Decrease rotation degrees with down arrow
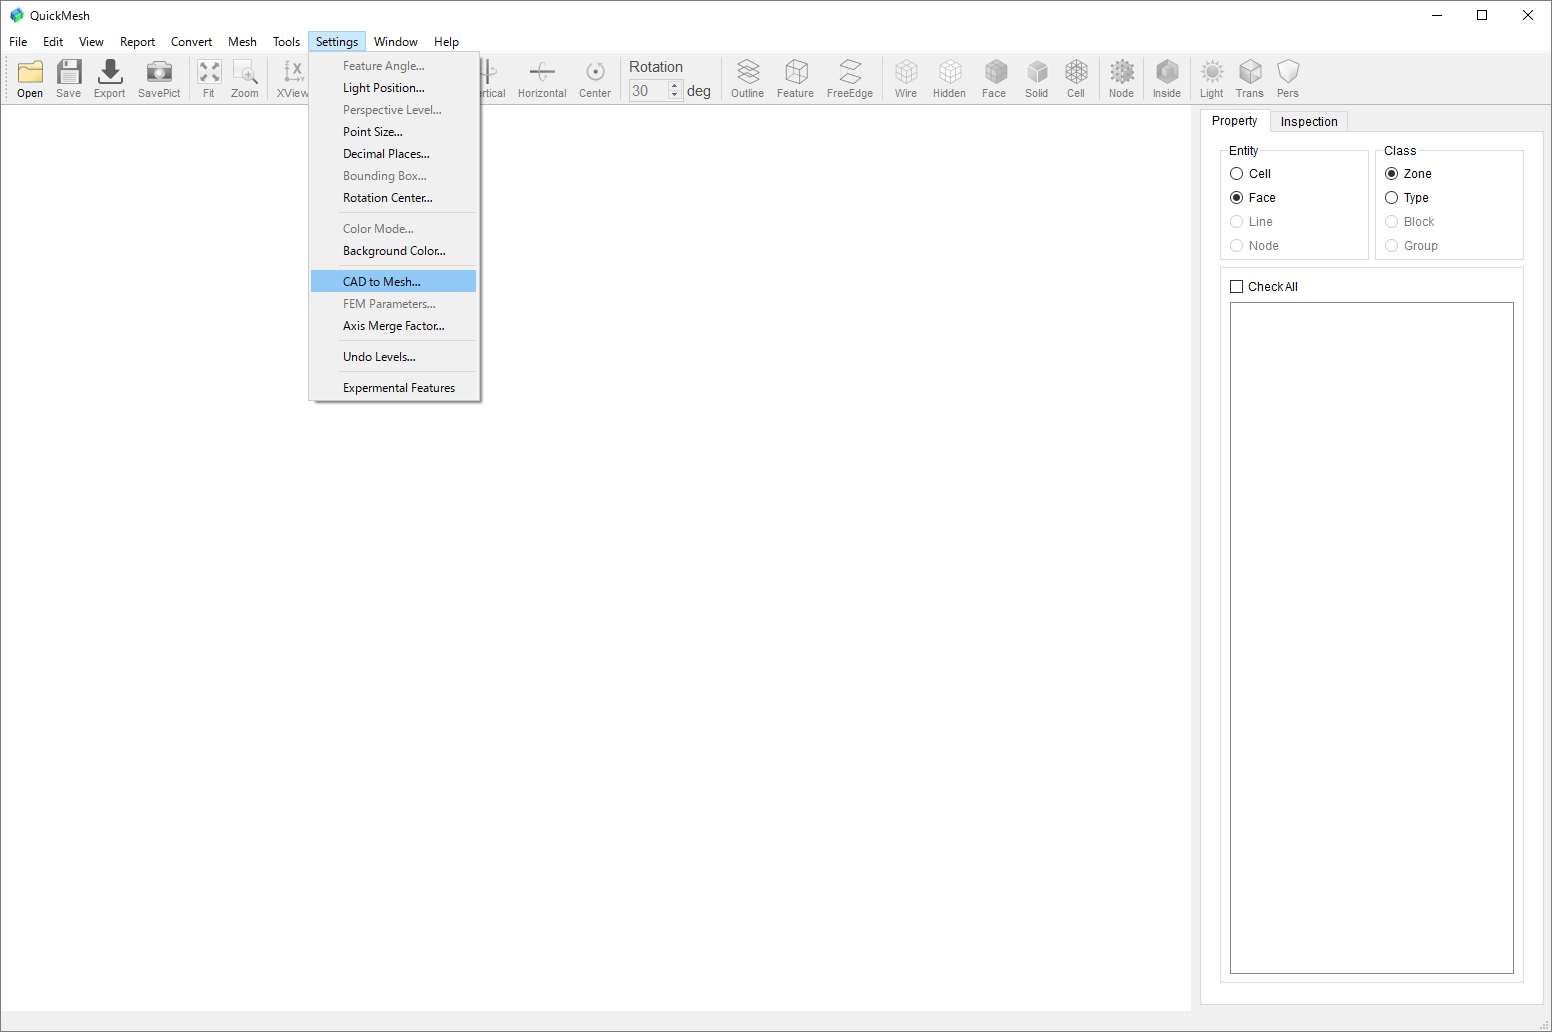This screenshot has width=1552, height=1032. tap(675, 96)
